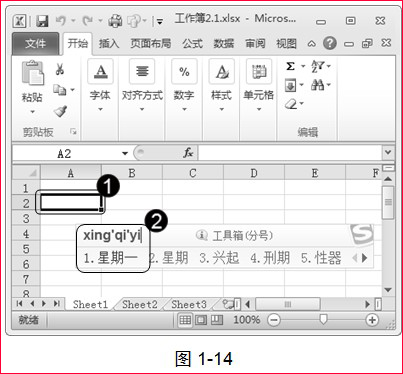Click the 数字 percent icon
Viewport: 403px width, 374px height.
pyautogui.click(x=184, y=71)
